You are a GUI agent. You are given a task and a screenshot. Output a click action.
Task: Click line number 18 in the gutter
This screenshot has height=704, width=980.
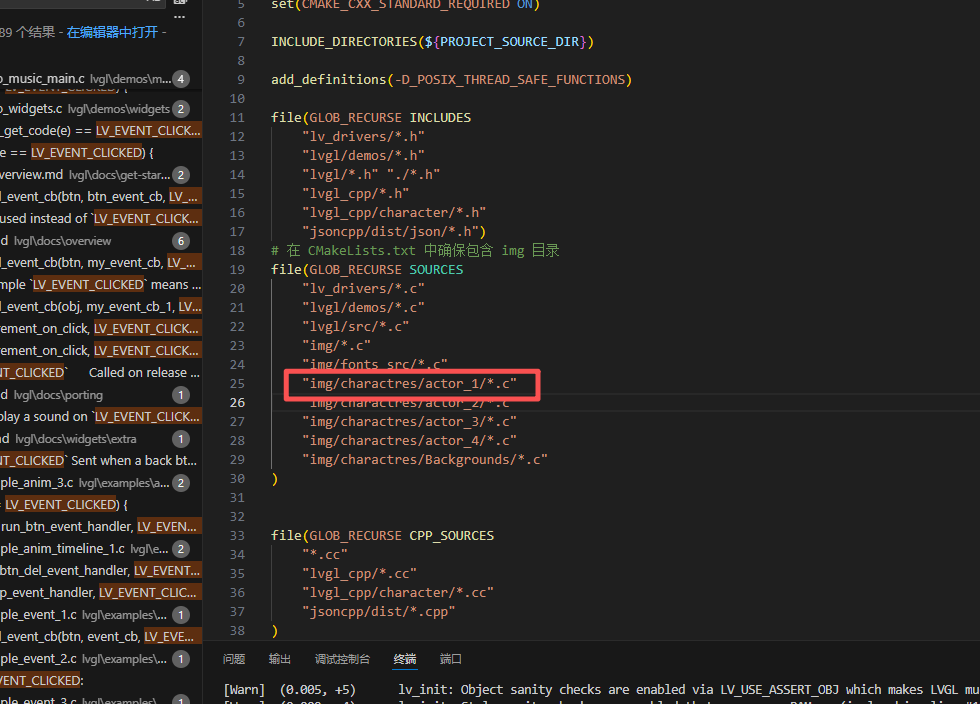tap(237, 251)
